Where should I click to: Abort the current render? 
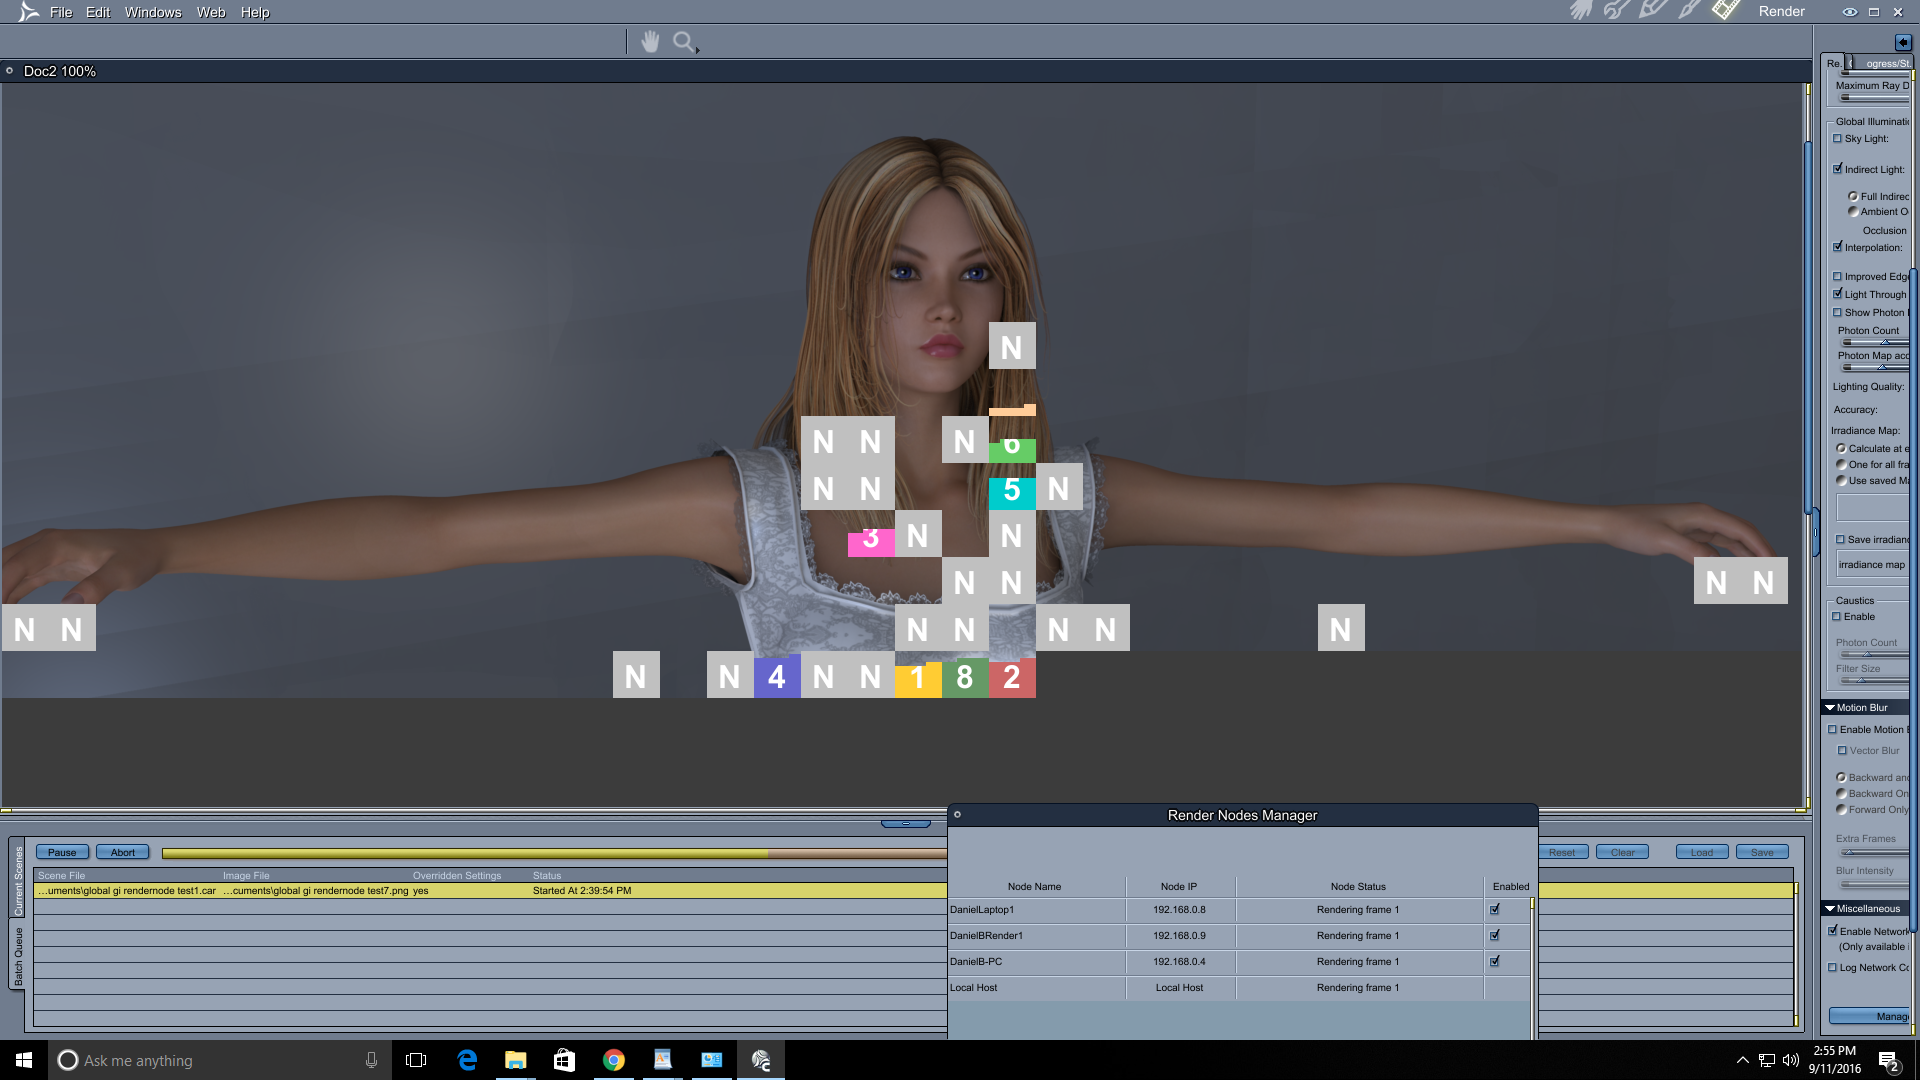click(123, 853)
